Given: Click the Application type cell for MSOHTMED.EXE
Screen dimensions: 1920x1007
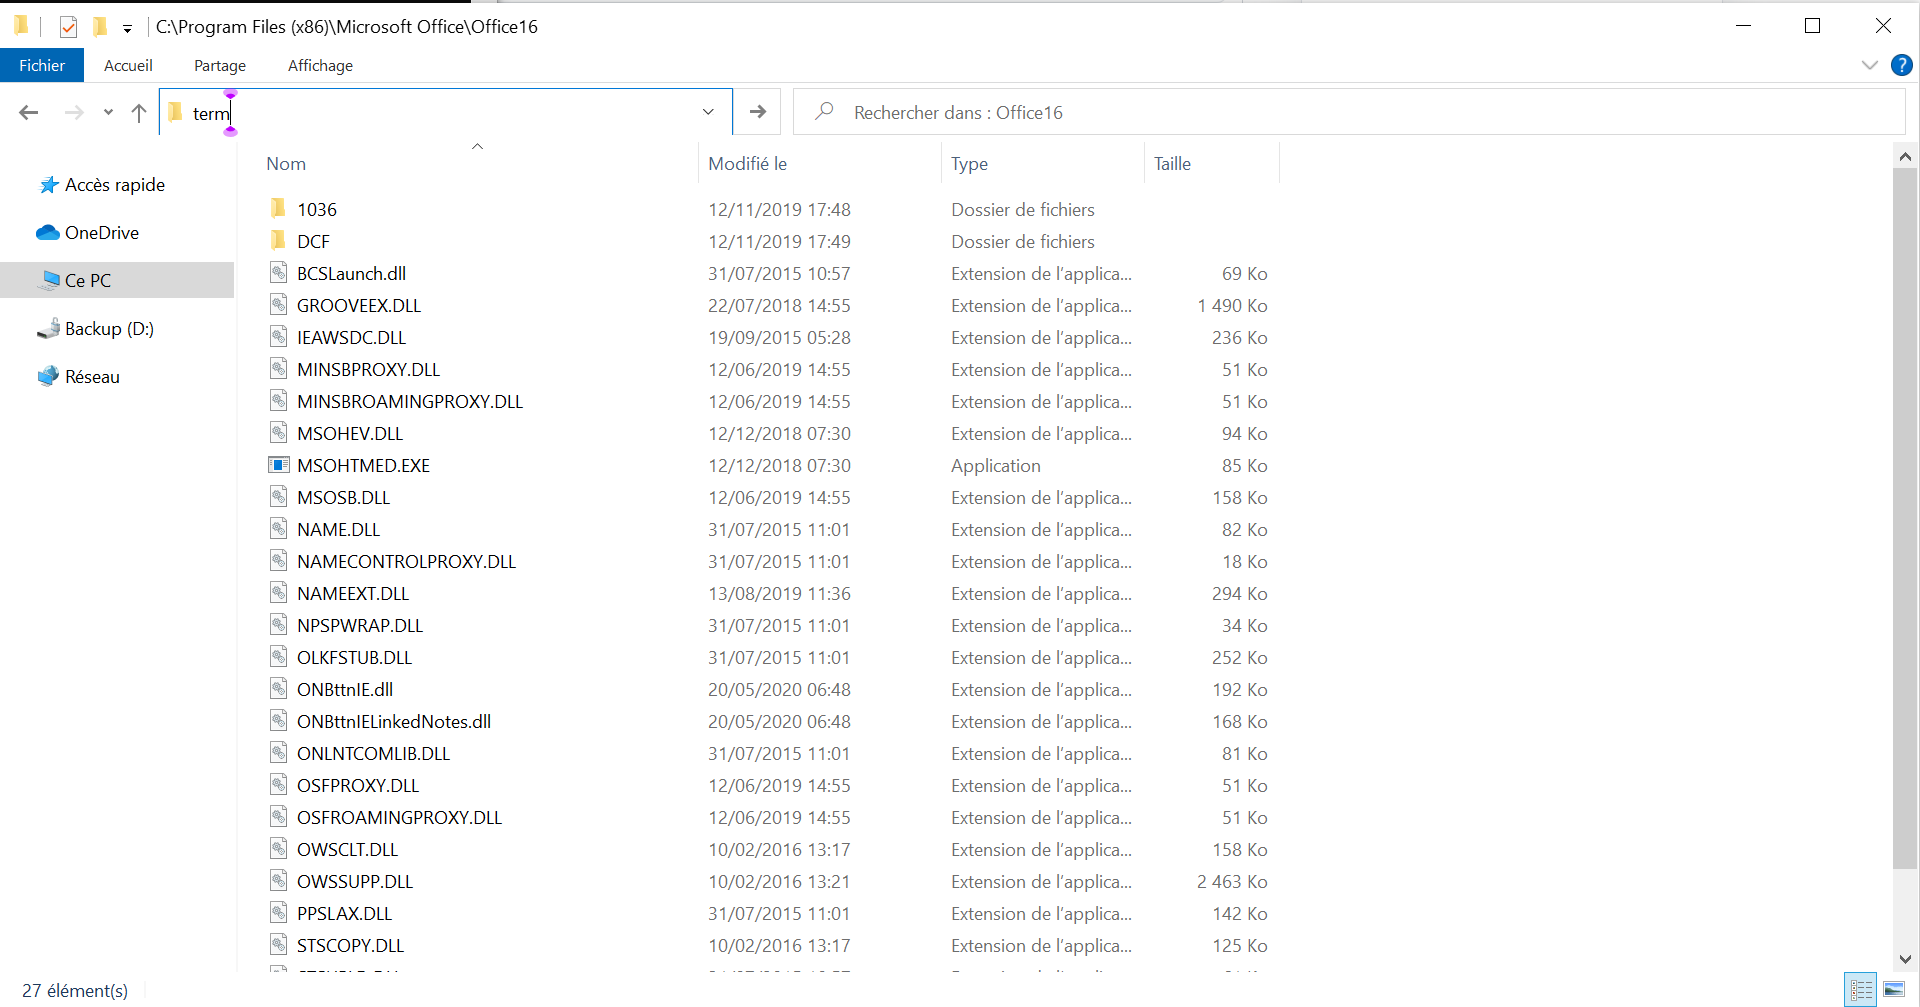Looking at the screenshot, I should tap(995, 466).
